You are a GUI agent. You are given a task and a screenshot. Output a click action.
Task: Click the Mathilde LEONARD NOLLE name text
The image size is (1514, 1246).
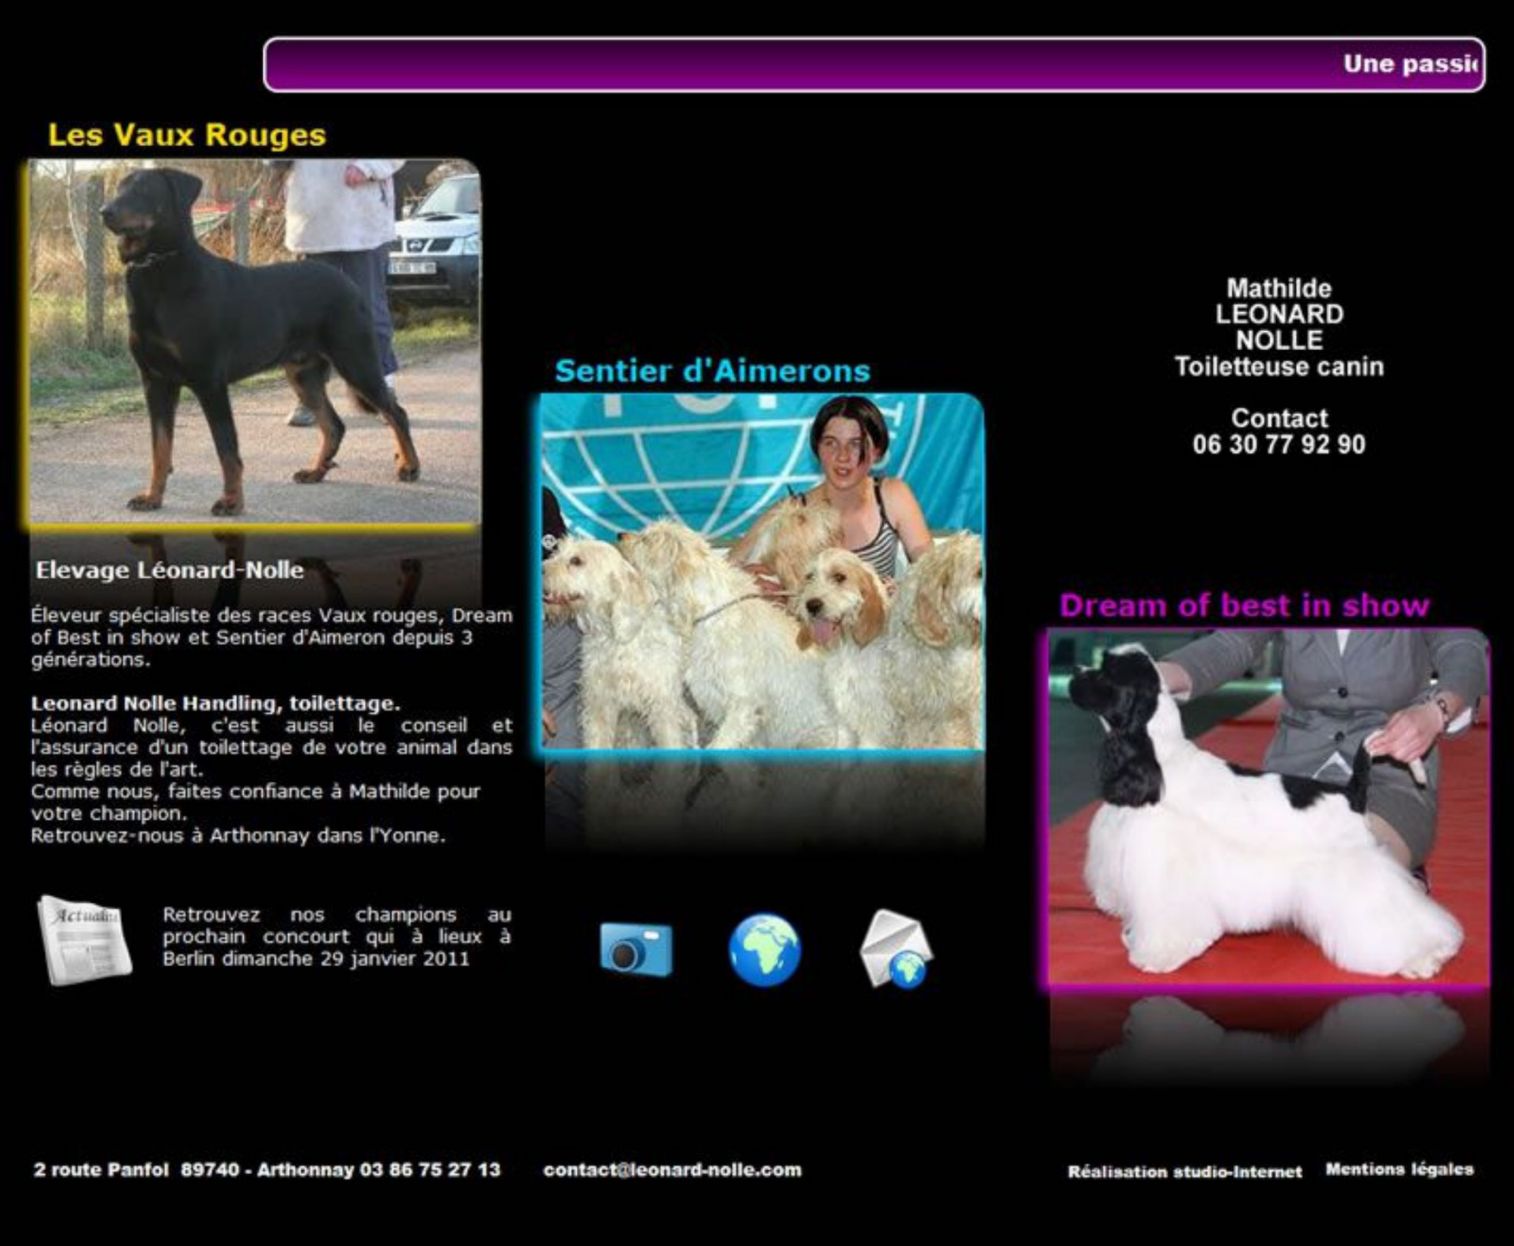[1279, 314]
